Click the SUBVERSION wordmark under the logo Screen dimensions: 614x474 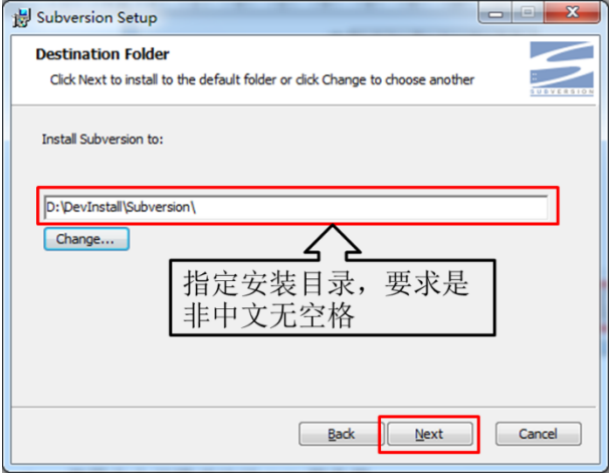tap(562, 92)
